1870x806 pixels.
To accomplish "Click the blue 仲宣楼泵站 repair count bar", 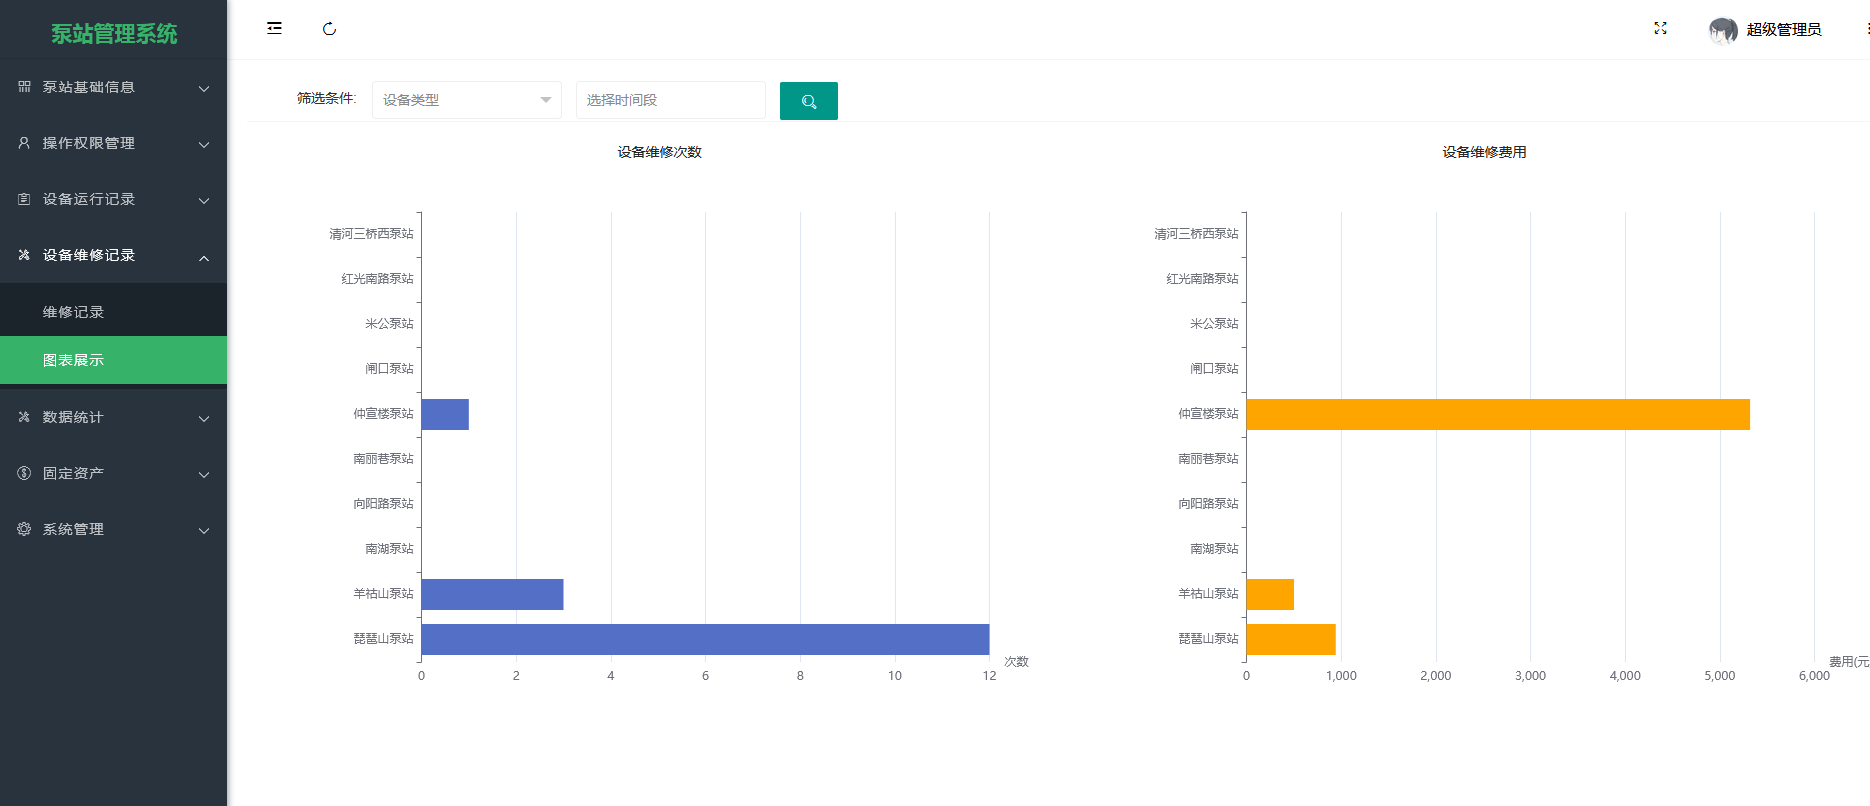I will [x=445, y=414].
